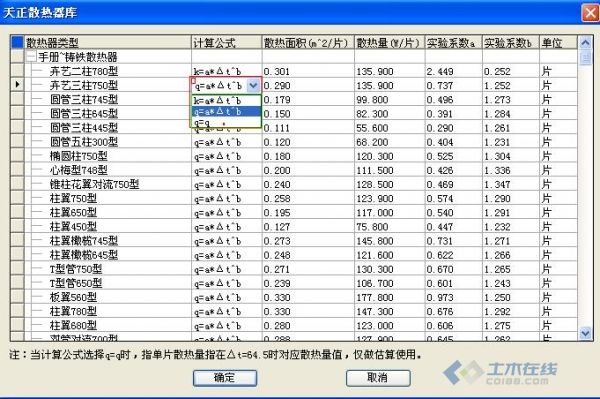Click the blue select-all corner cell
Image resolution: width=600 pixels, height=399 pixels.
17,42
